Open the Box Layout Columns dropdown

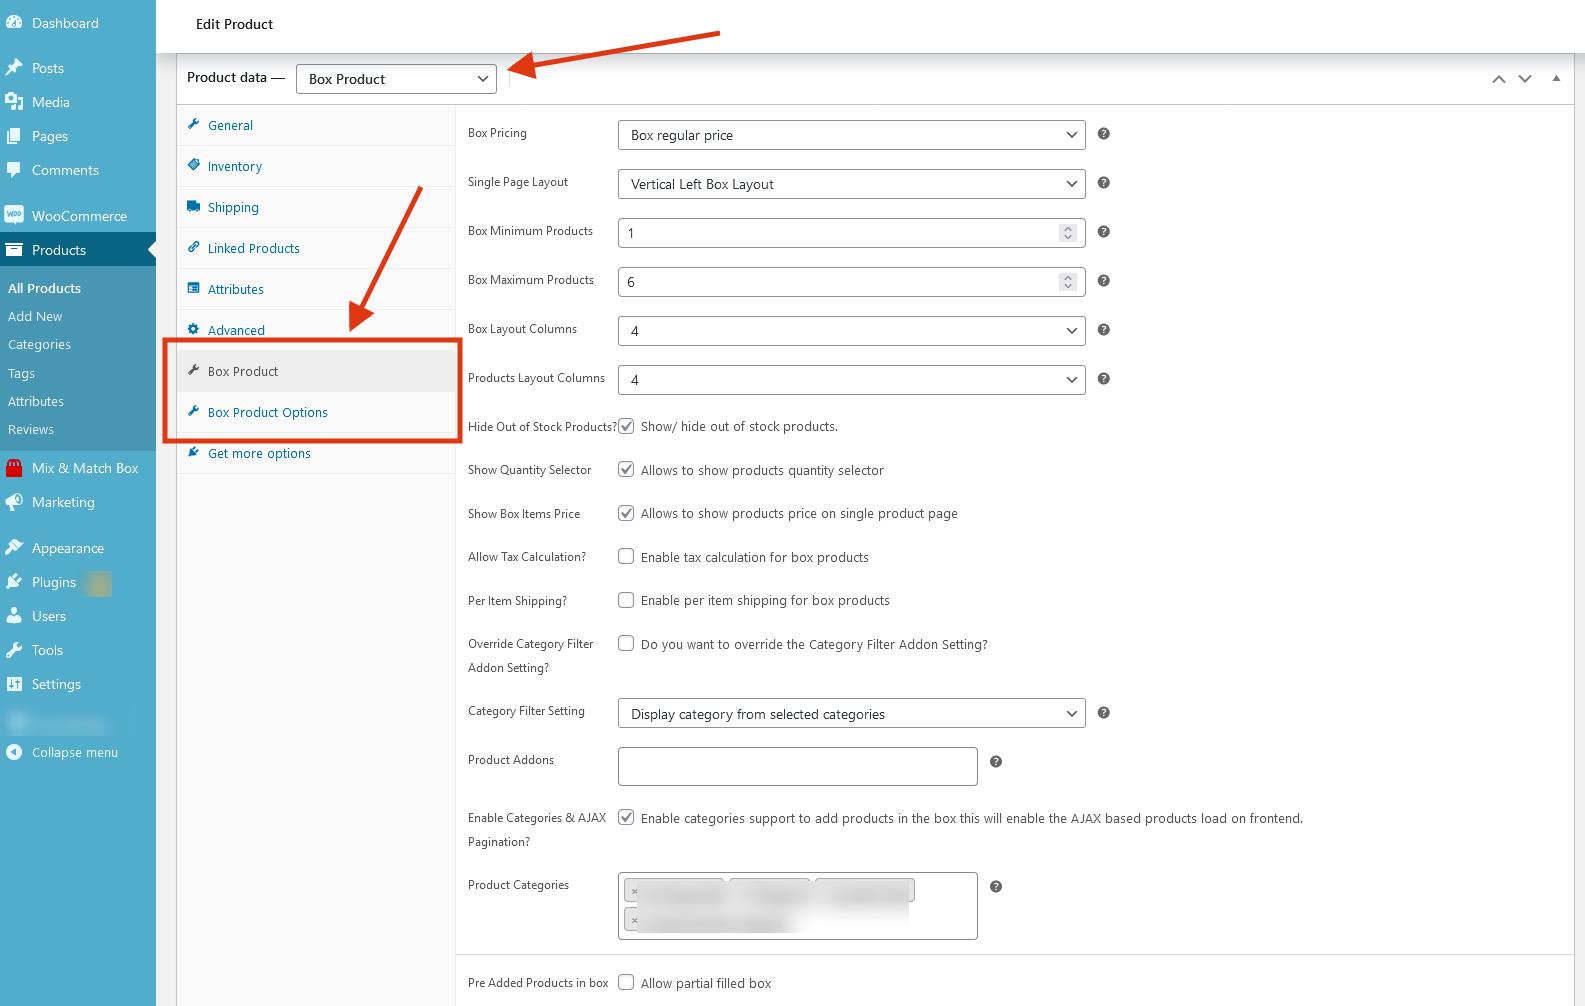pyautogui.click(x=852, y=330)
